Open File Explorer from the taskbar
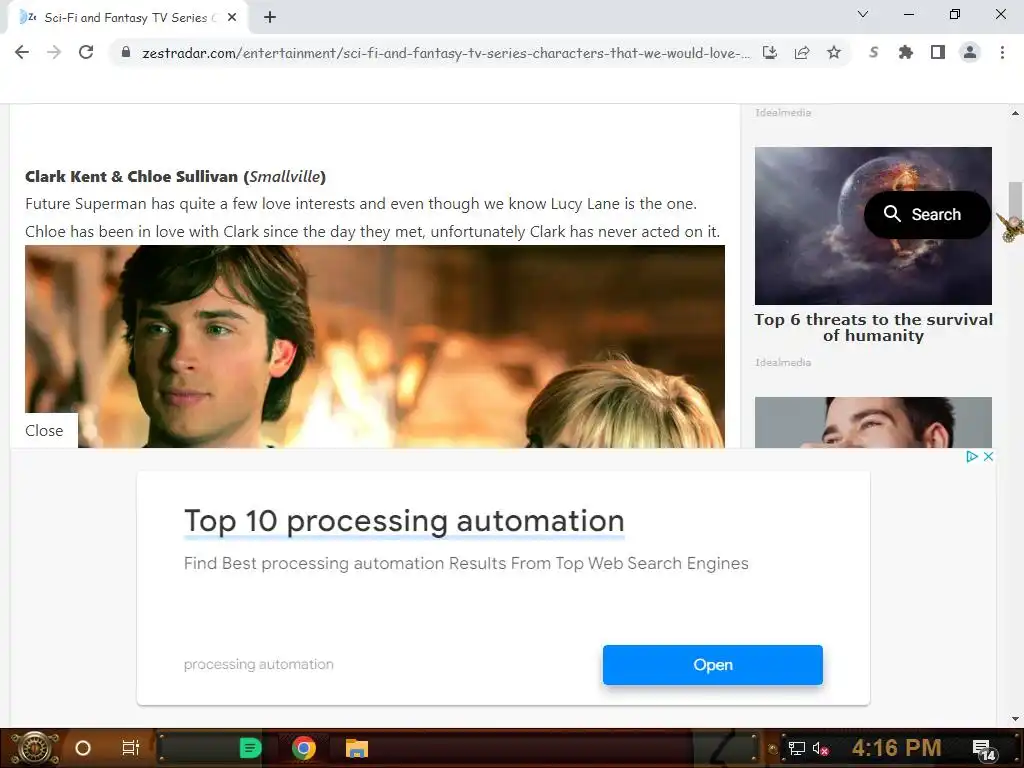1024x768 pixels. coord(357,748)
